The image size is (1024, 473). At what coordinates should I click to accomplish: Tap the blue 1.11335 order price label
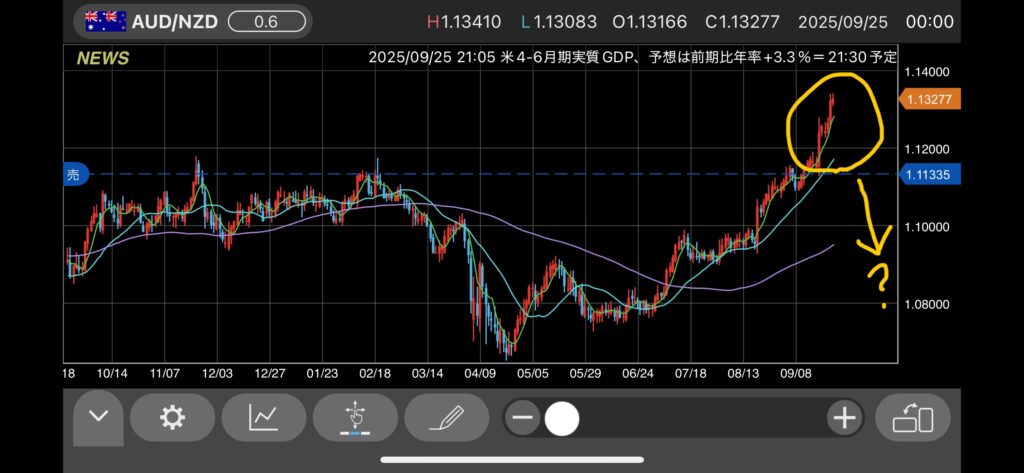[929, 174]
